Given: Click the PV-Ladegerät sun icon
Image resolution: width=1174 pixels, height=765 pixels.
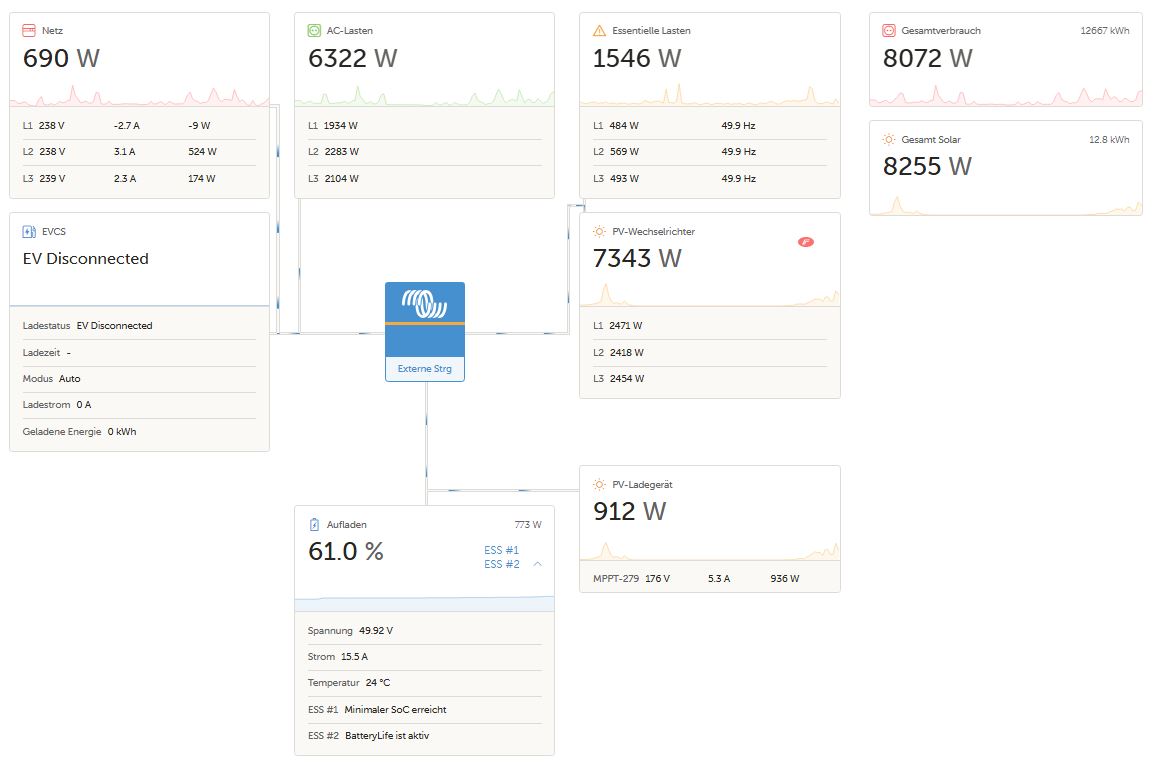Looking at the screenshot, I should [x=599, y=485].
